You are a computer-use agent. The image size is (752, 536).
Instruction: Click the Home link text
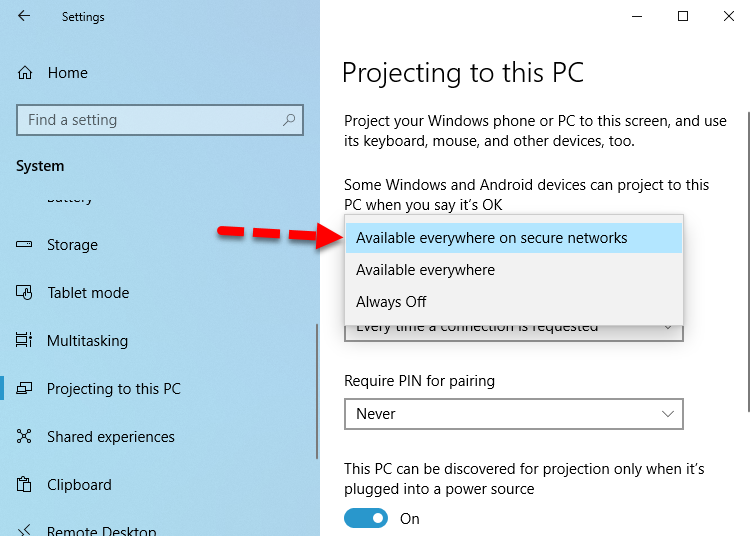[x=67, y=73]
